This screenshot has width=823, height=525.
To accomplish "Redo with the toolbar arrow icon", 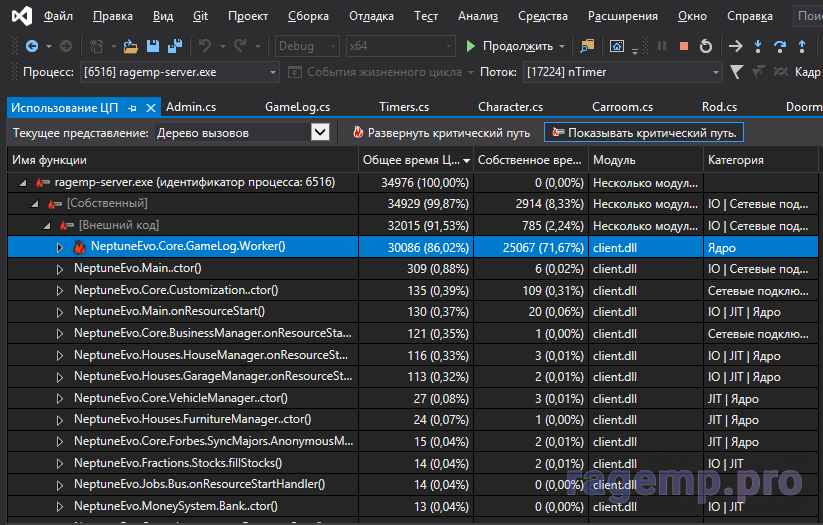I will [240, 46].
